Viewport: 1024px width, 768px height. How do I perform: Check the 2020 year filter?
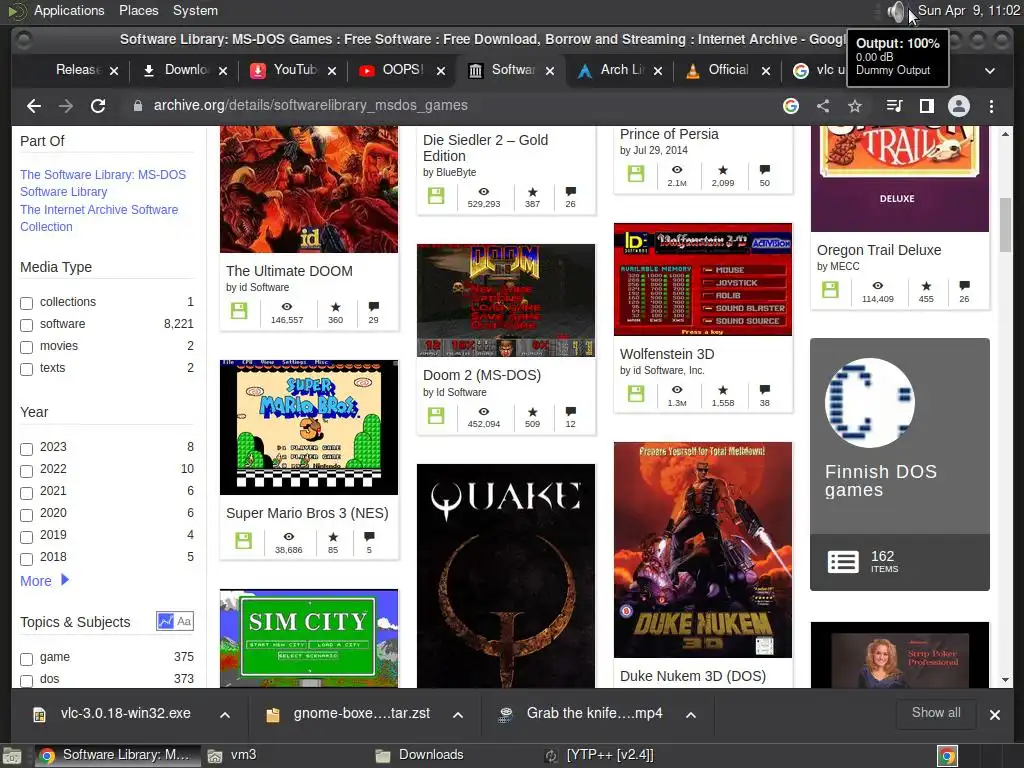point(26,515)
